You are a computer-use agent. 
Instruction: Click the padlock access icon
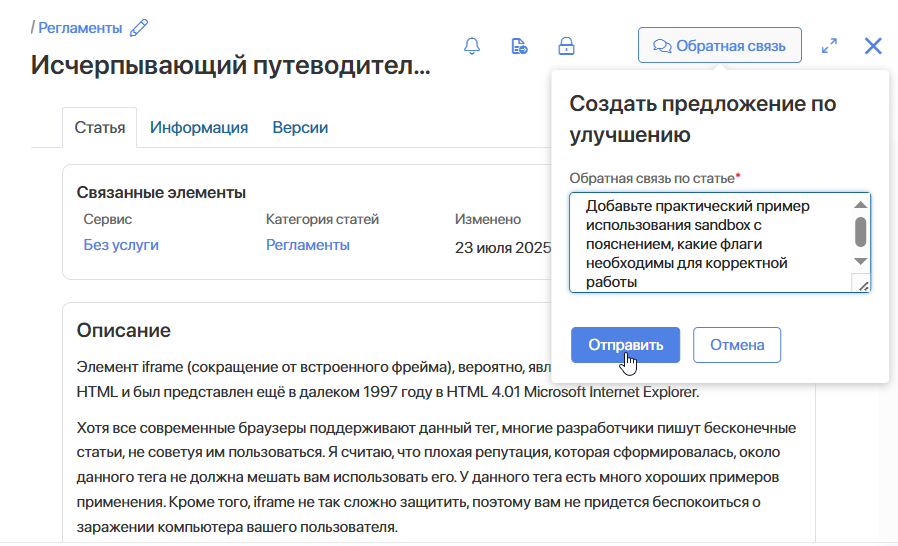(566, 46)
